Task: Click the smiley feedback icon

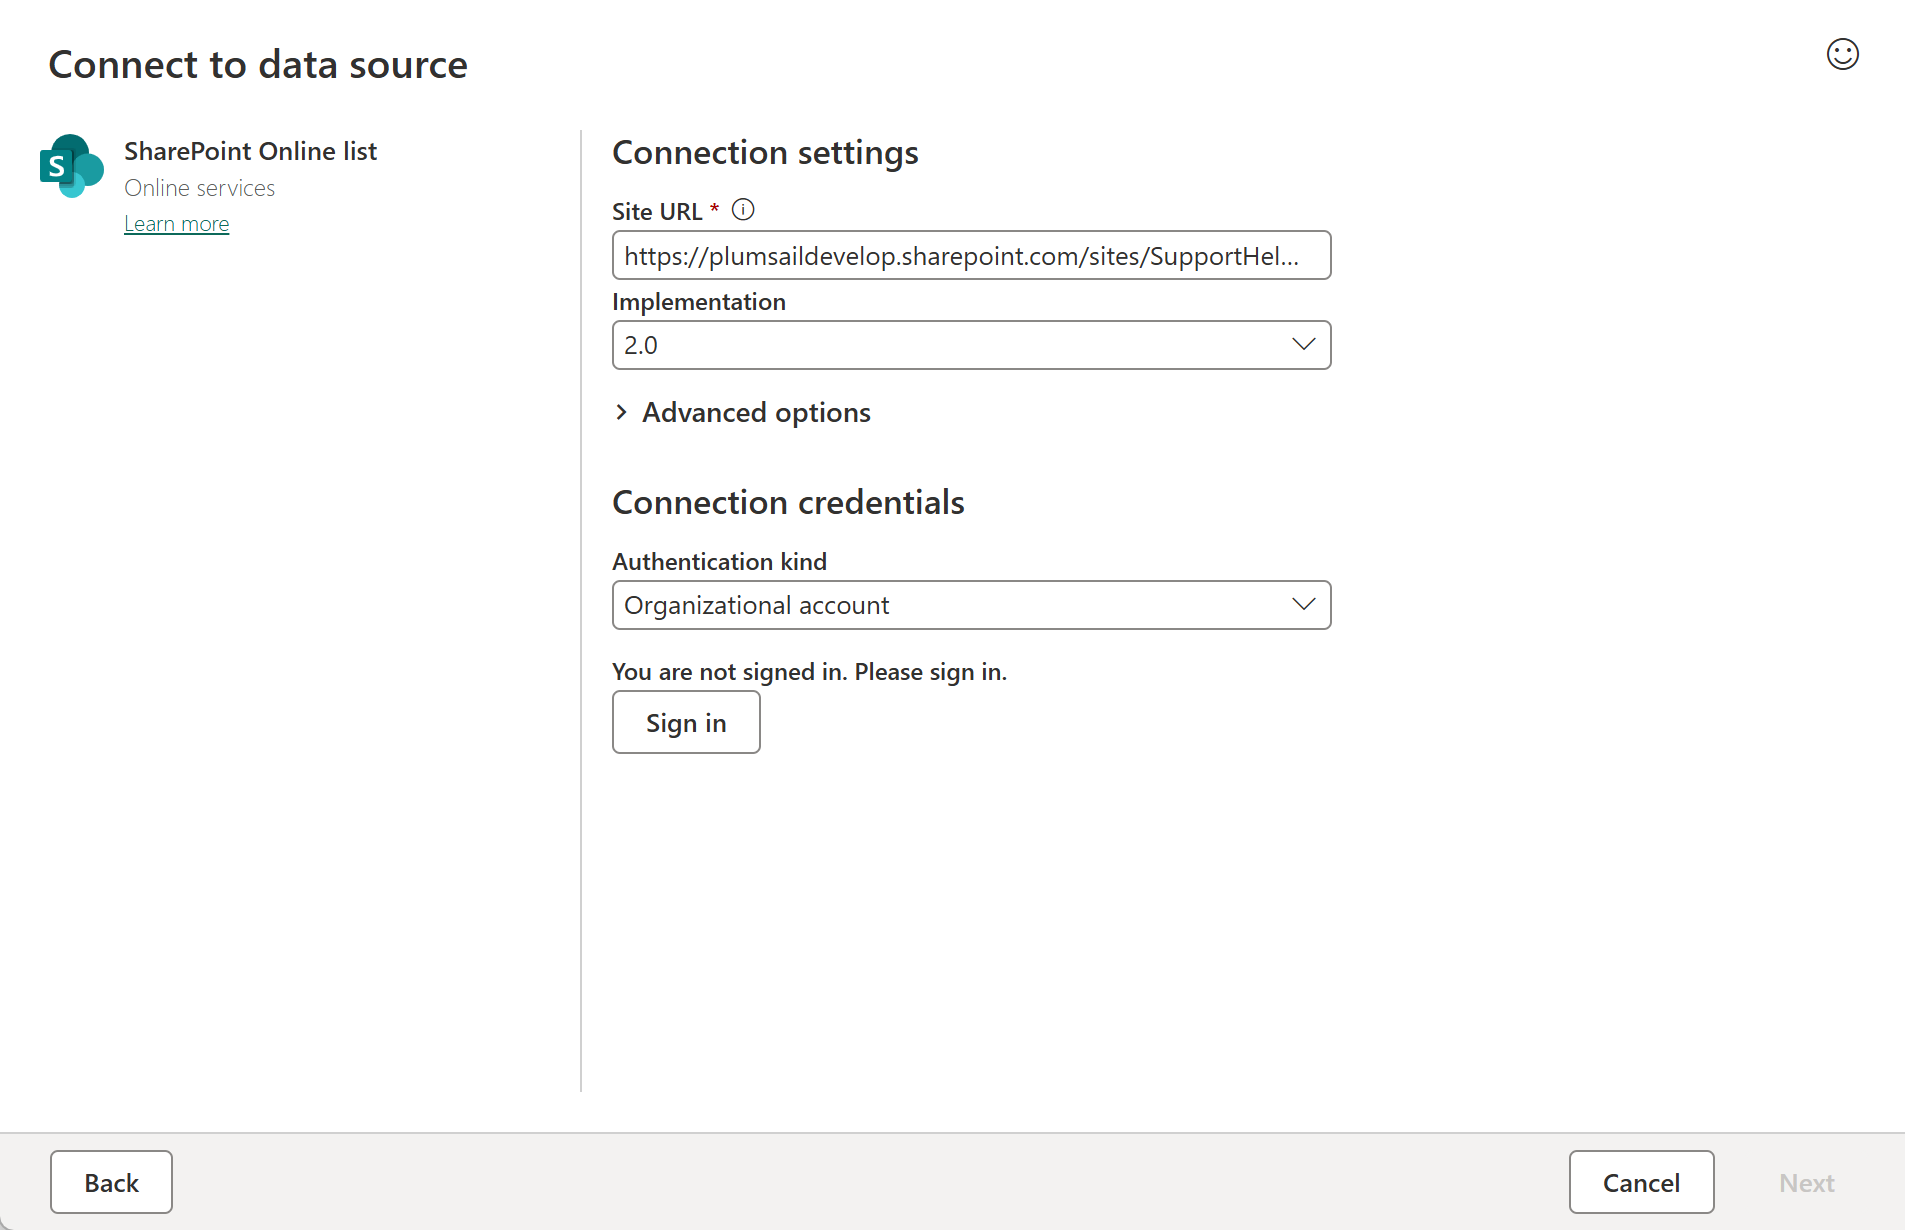Action: click(1842, 54)
